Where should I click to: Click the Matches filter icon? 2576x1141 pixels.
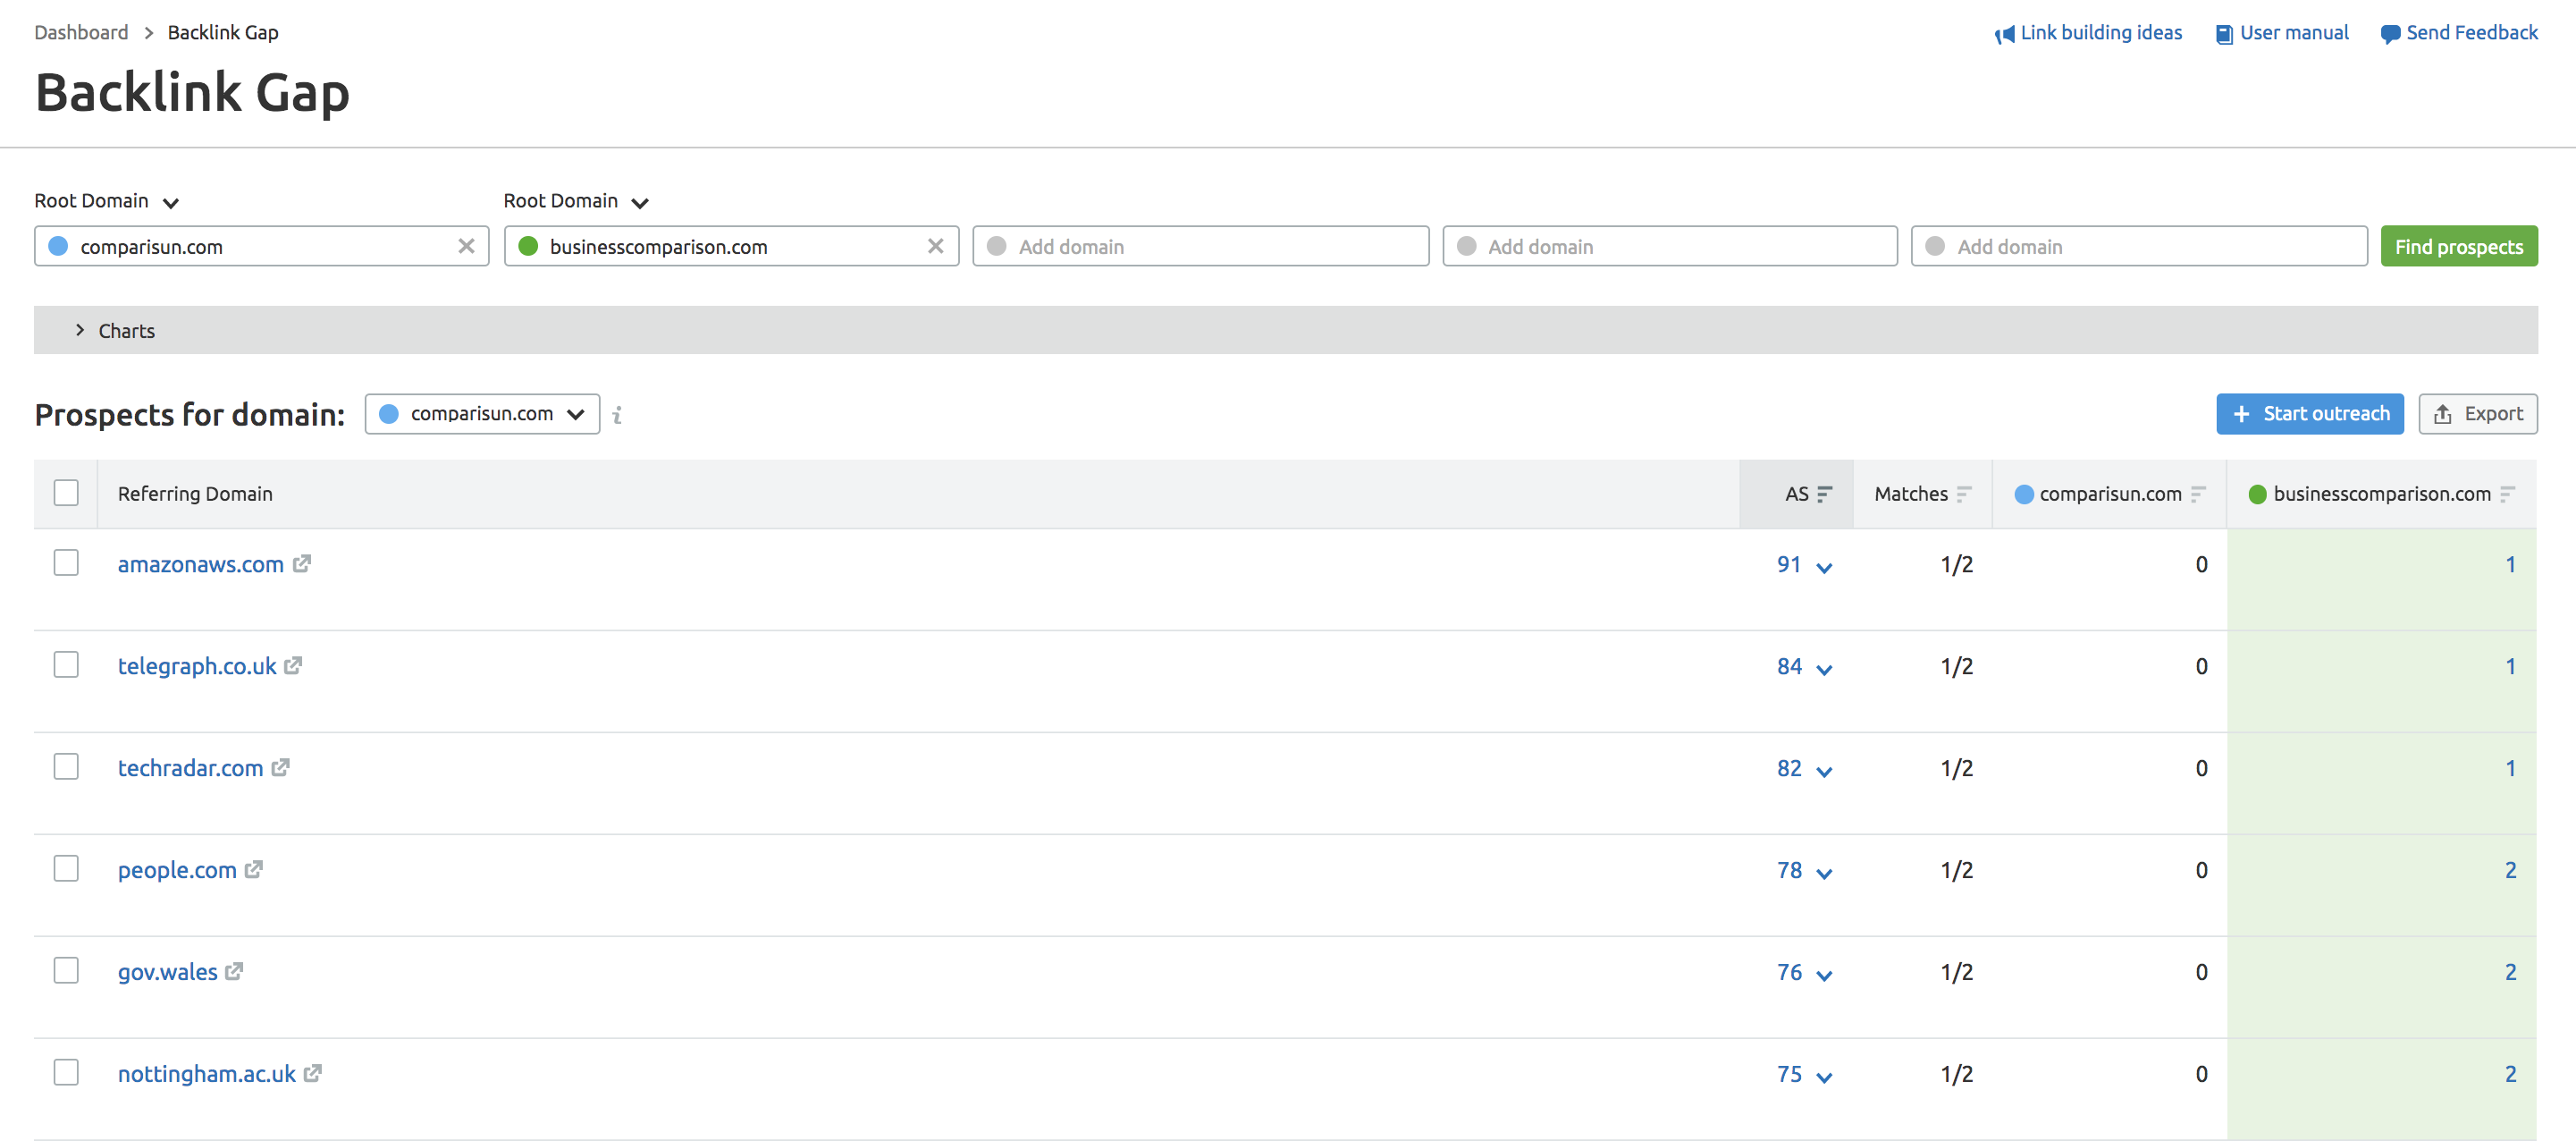click(1958, 494)
